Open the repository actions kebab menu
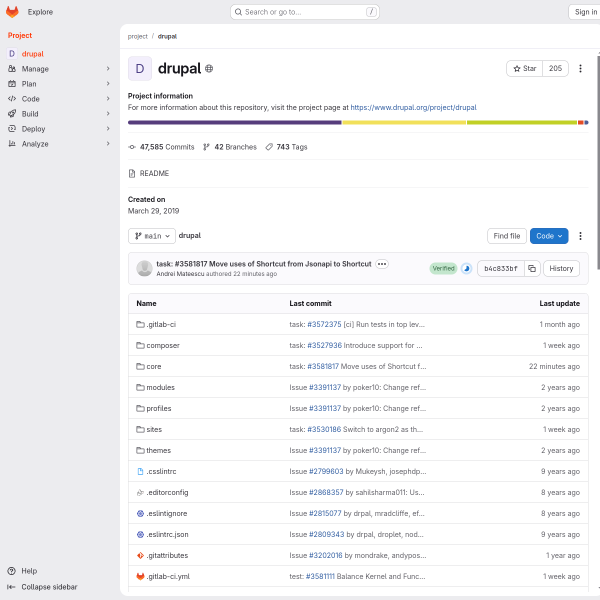Screen dimensions: 600x600 580,236
